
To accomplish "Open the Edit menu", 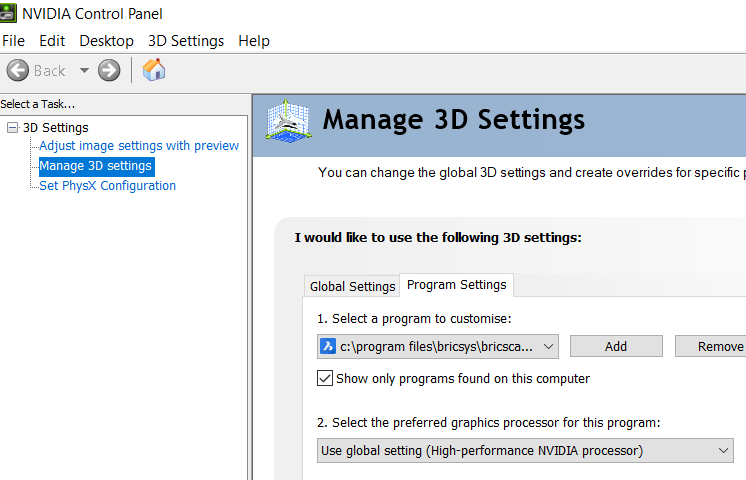I will [52, 41].
